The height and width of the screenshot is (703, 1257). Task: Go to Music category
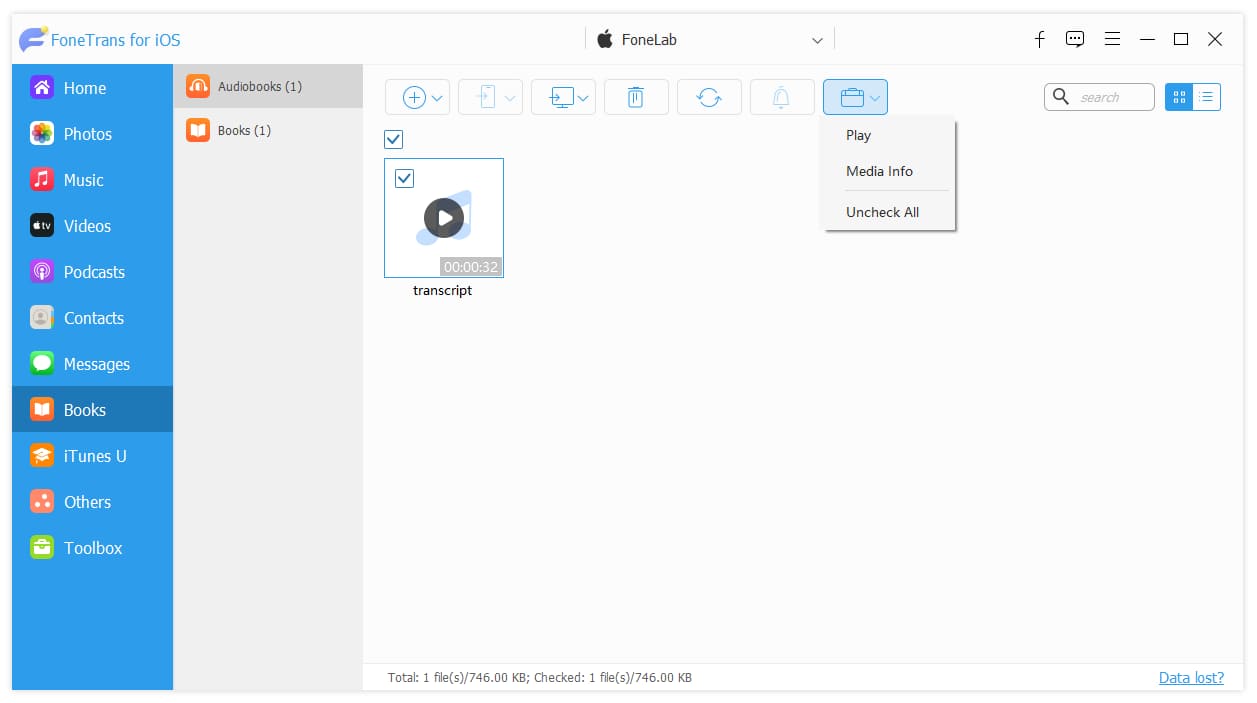point(92,180)
